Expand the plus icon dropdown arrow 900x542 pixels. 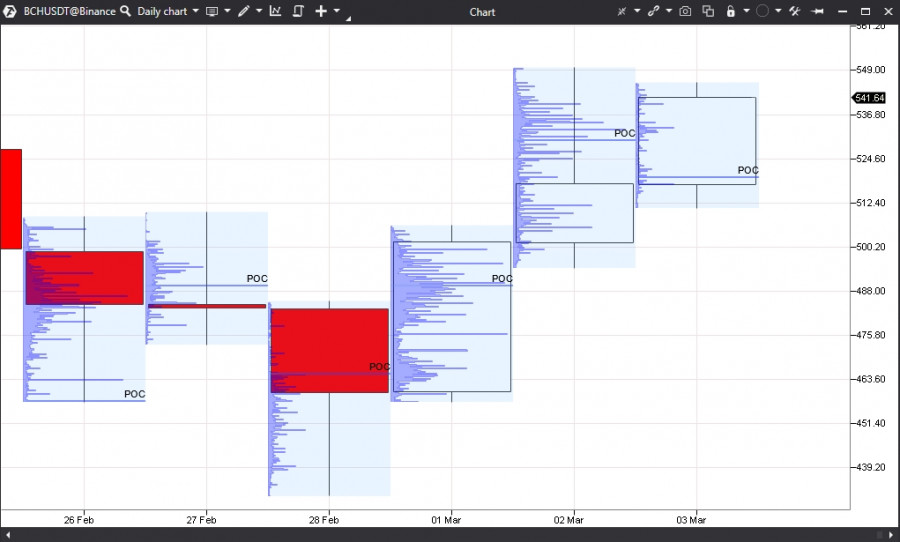(x=336, y=11)
